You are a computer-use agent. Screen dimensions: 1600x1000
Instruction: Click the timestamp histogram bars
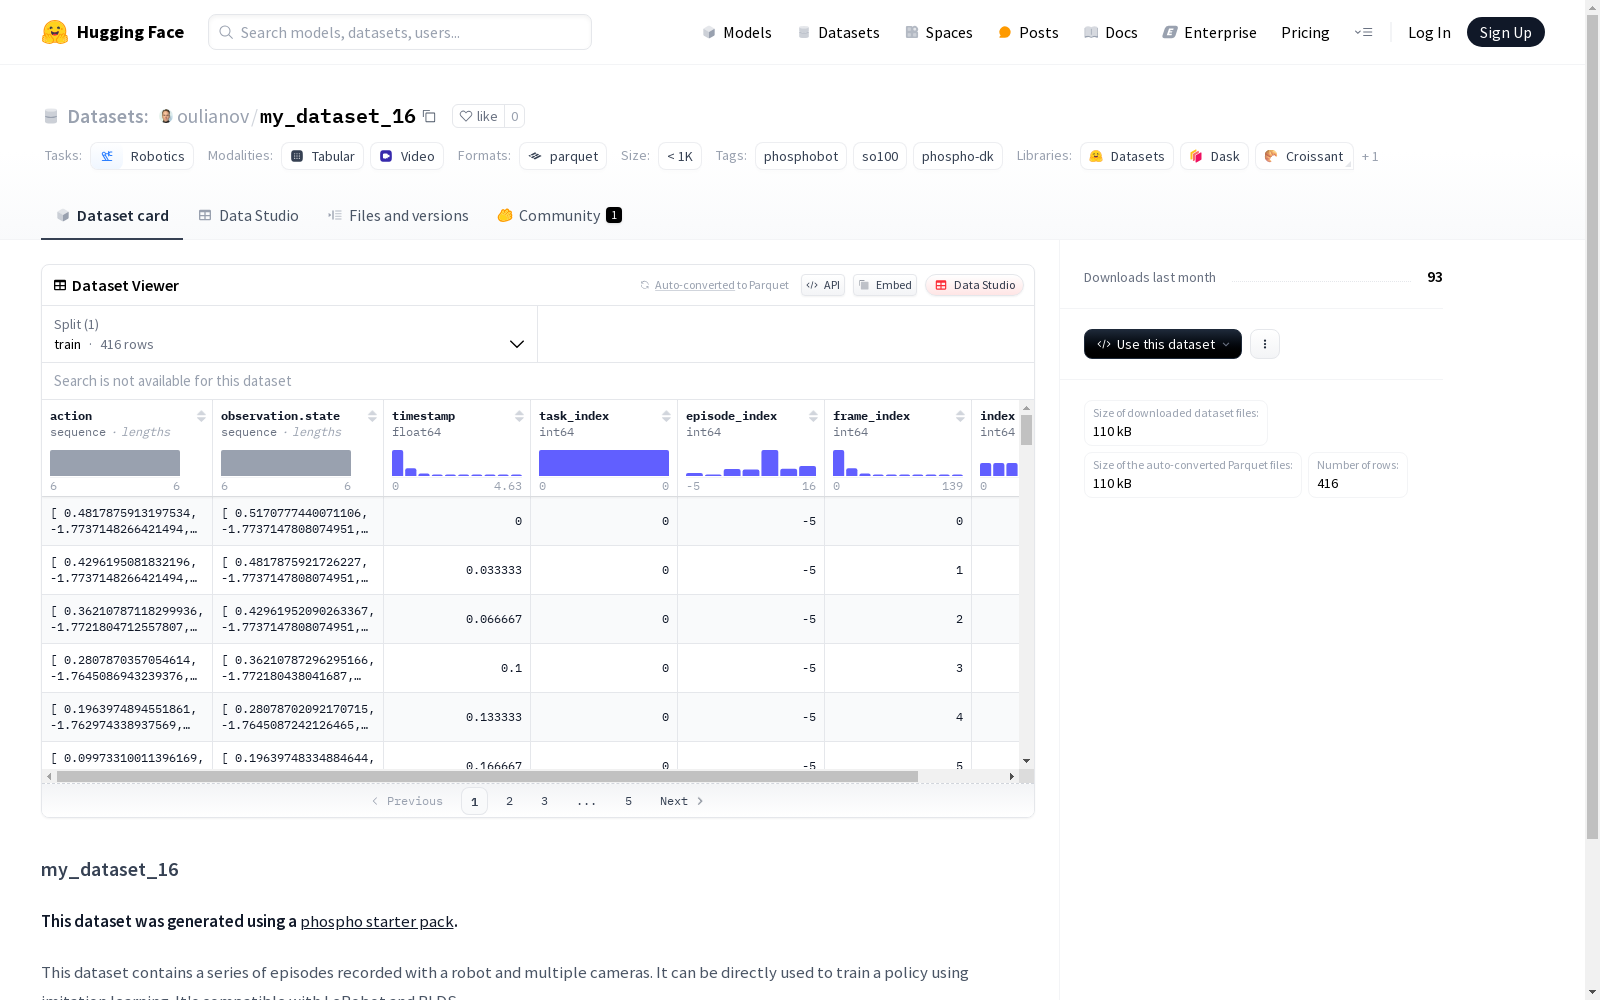click(x=457, y=463)
